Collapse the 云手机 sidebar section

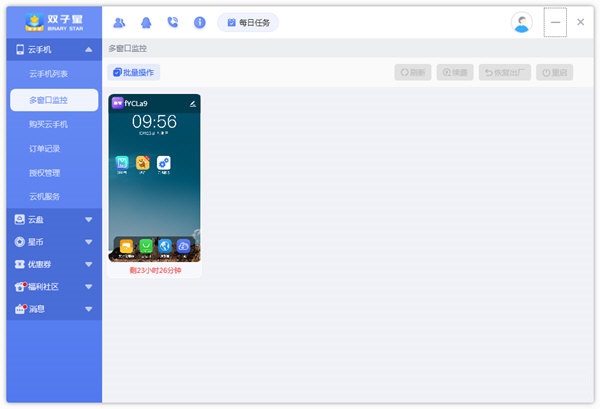pyautogui.click(x=88, y=50)
